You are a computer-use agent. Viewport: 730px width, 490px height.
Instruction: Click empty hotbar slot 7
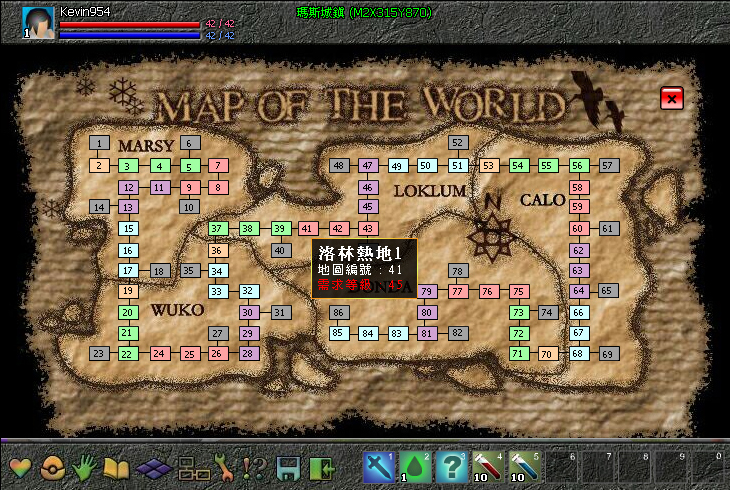point(597,467)
